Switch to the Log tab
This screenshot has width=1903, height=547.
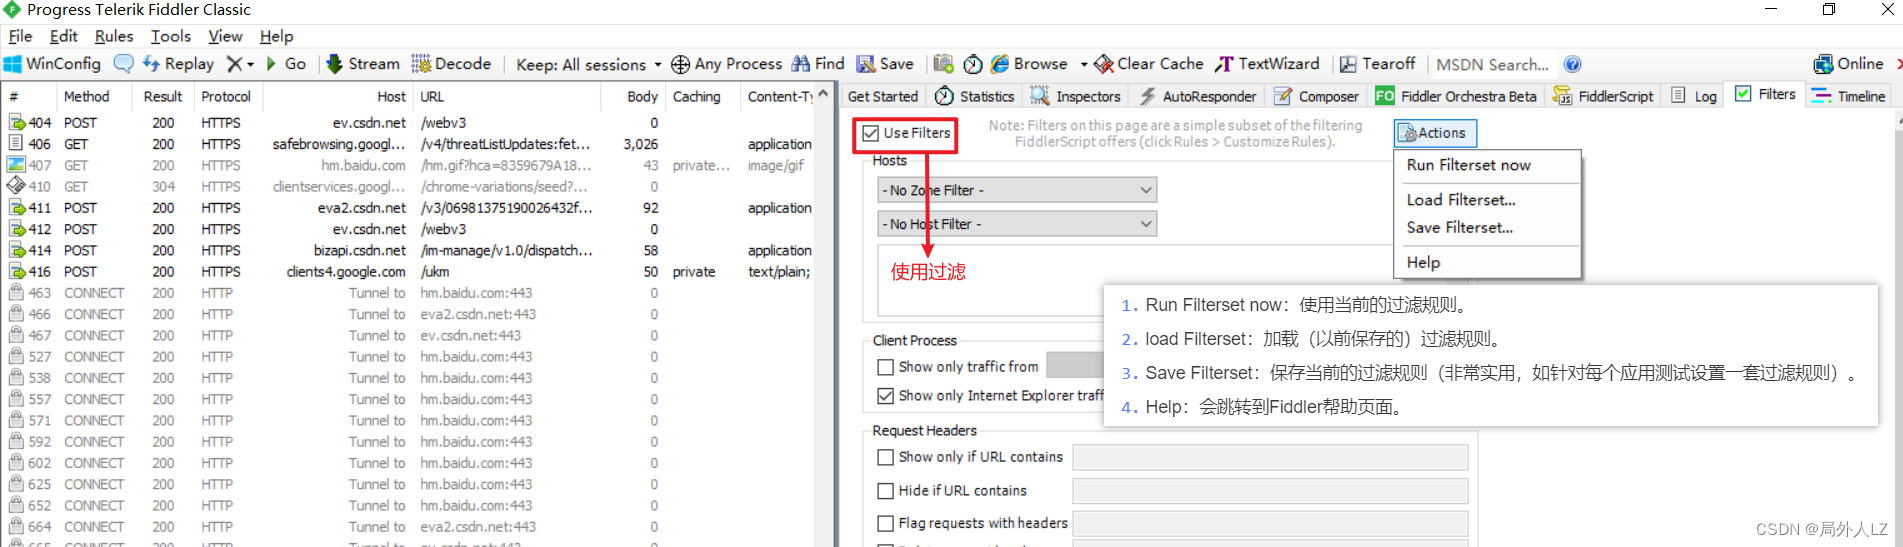[x=1694, y=96]
